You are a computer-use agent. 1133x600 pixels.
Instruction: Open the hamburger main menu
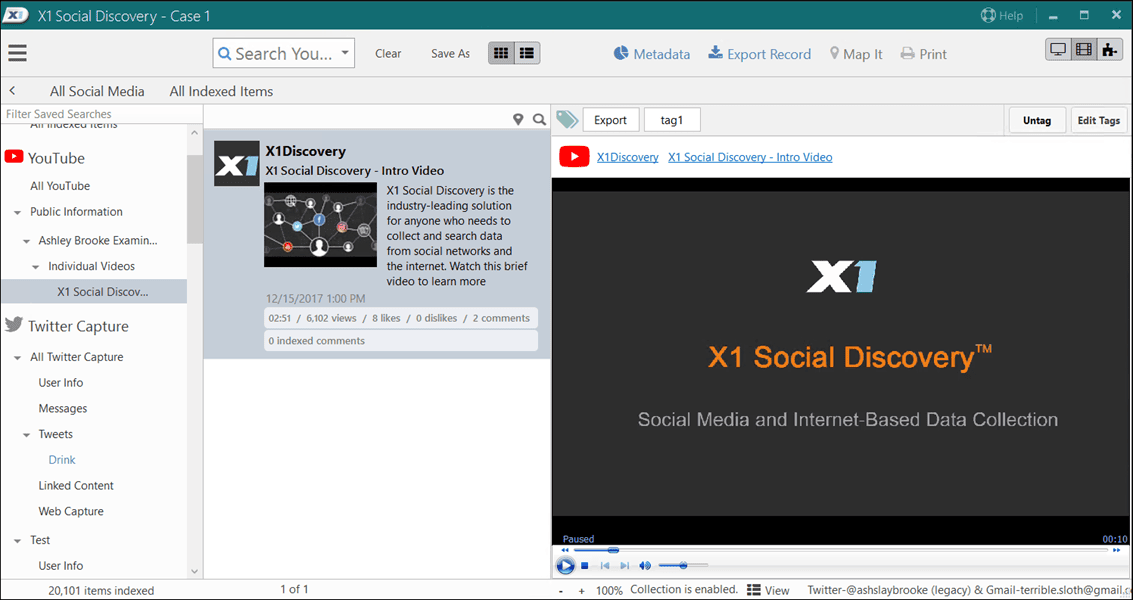(17, 54)
